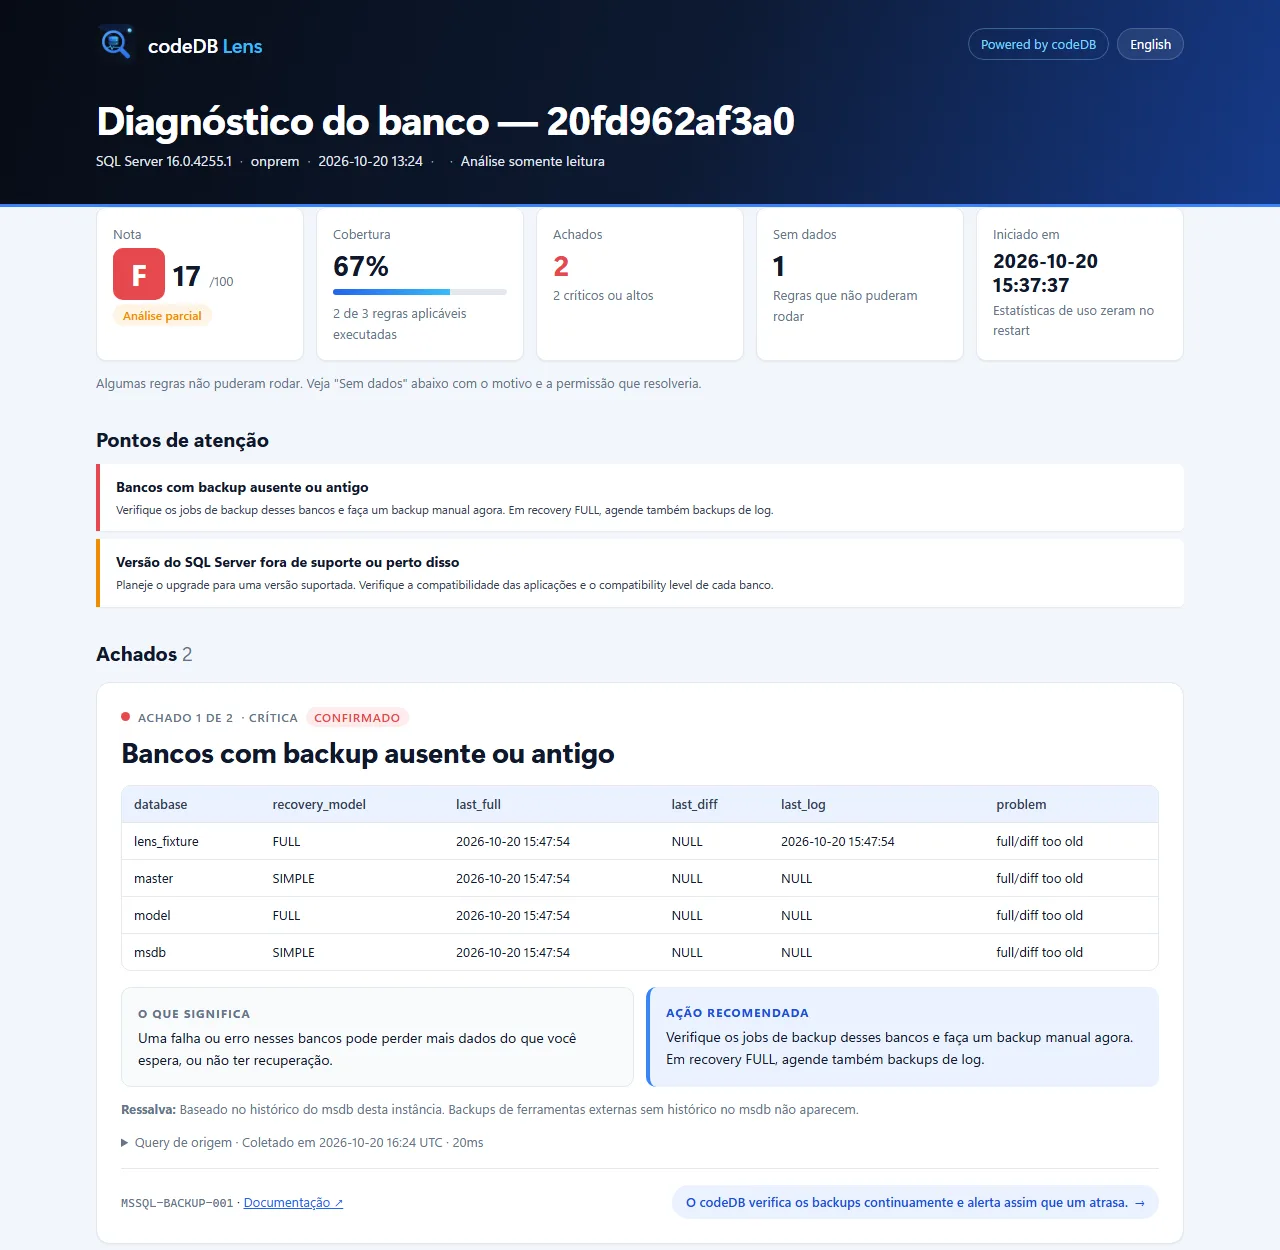1280x1250 pixels.
Task: Click the SQL Server 16.0.4255.1 version text
Action: [164, 161]
